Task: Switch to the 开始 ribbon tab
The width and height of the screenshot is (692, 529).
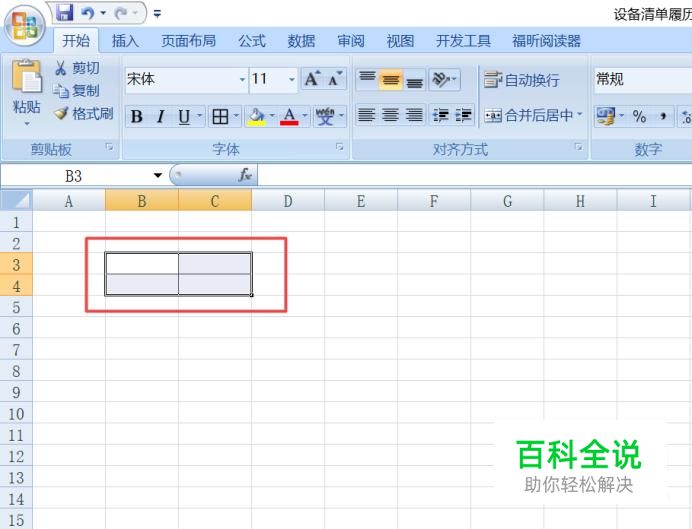Action: pyautogui.click(x=76, y=41)
